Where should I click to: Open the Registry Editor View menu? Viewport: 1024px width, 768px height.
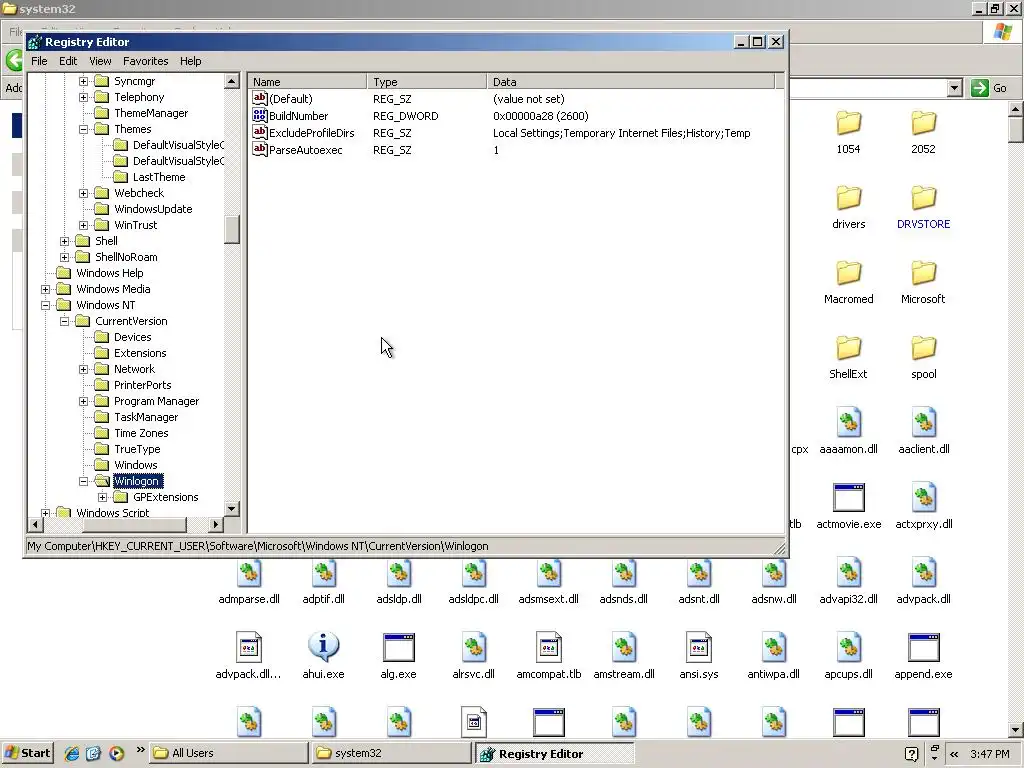tap(100, 61)
